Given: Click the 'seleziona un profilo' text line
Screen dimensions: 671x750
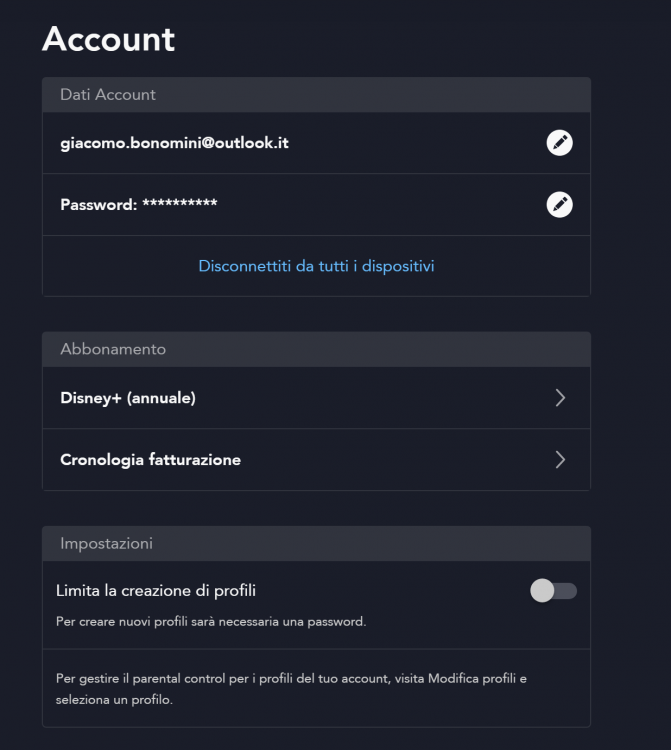Looking at the screenshot, I should tap(114, 700).
